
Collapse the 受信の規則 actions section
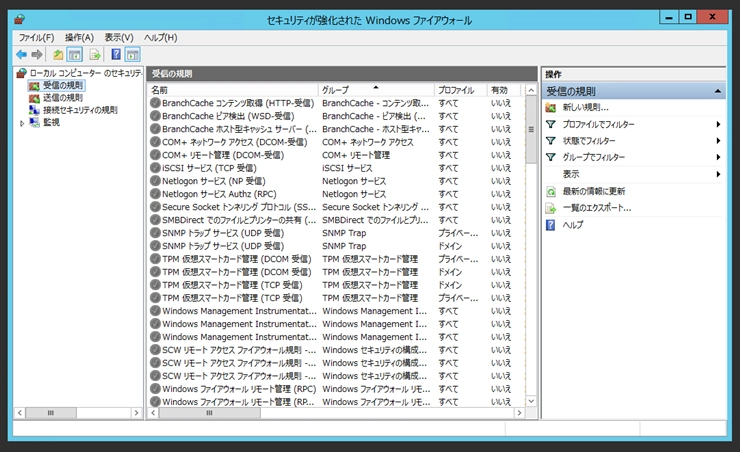pos(717,91)
